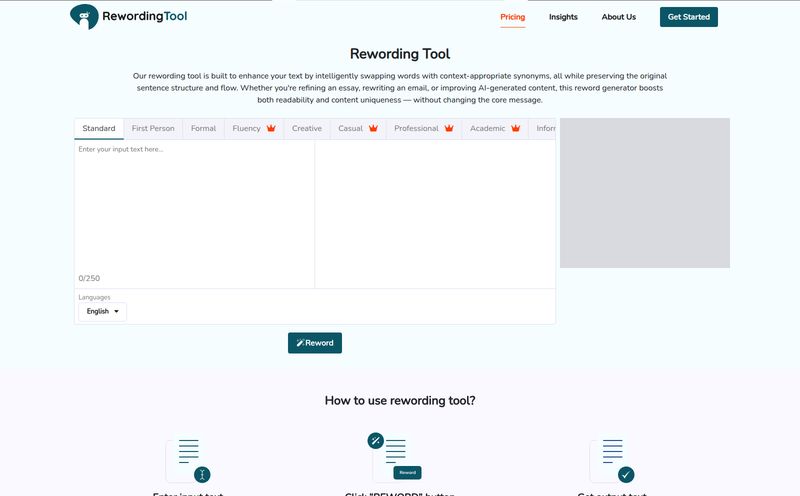
Task: Click the 'Rewording Tool' page title
Action: coord(400,54)
